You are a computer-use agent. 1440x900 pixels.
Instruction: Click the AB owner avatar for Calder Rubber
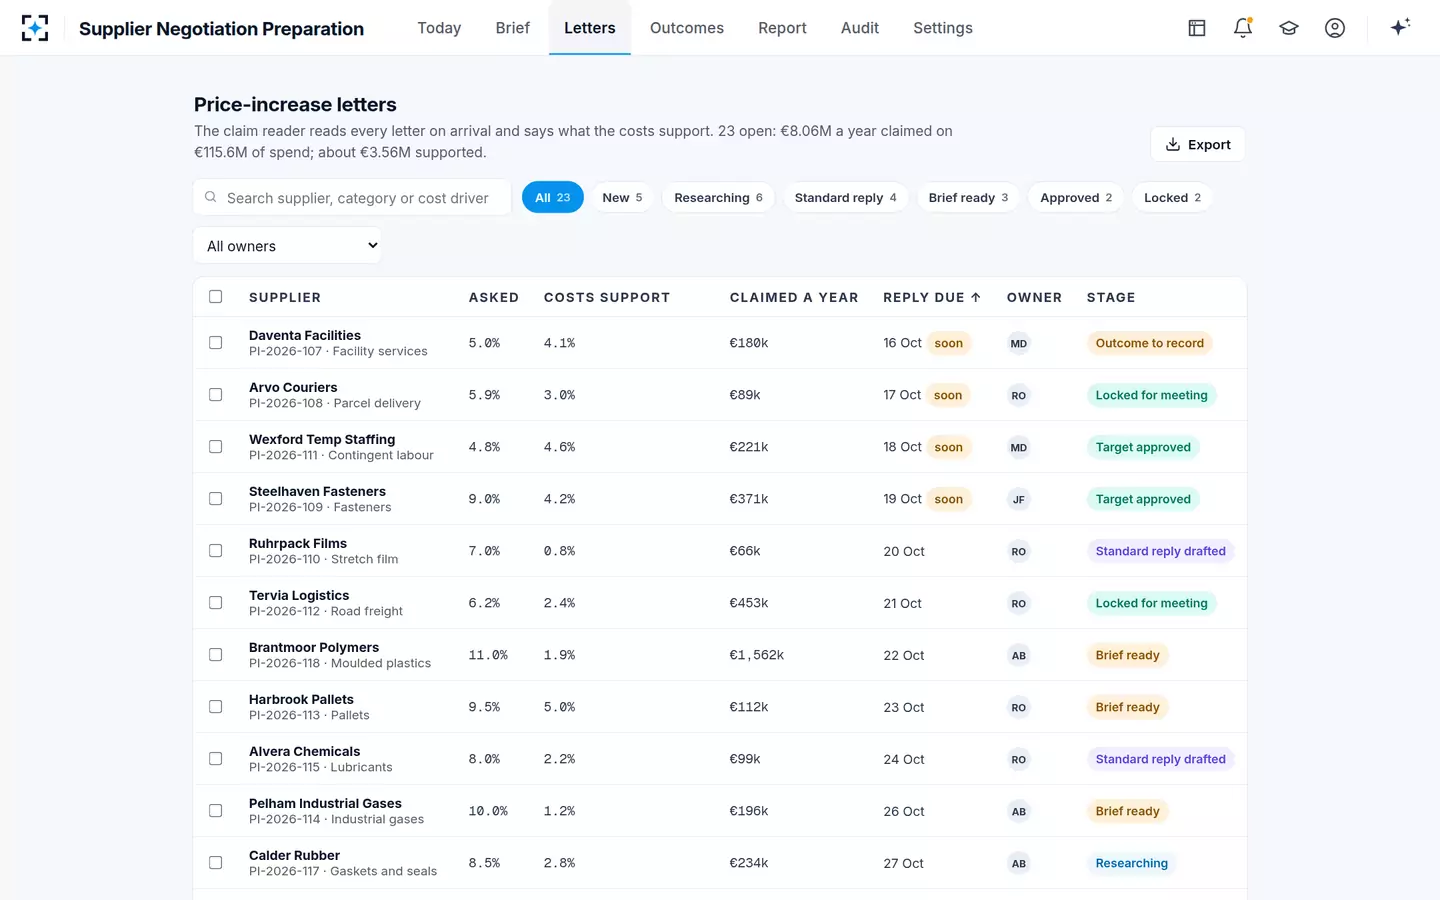[1018, 863]
